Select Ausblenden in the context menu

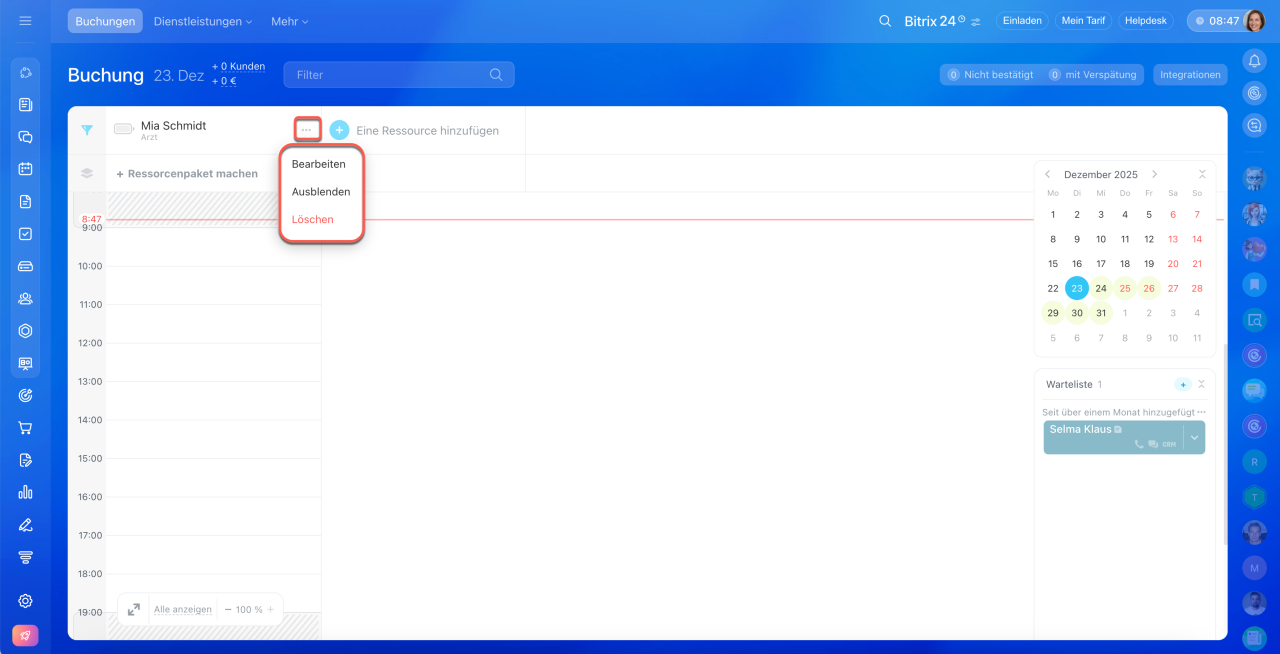pyautogui.click(x=321, y=191)
